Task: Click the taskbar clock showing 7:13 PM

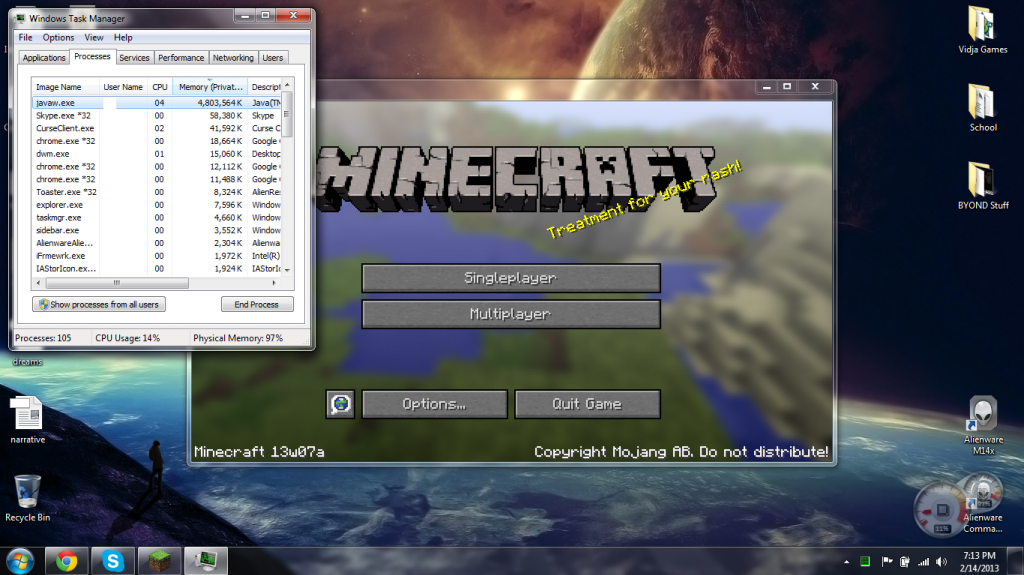Action: (x=979, y=561)
